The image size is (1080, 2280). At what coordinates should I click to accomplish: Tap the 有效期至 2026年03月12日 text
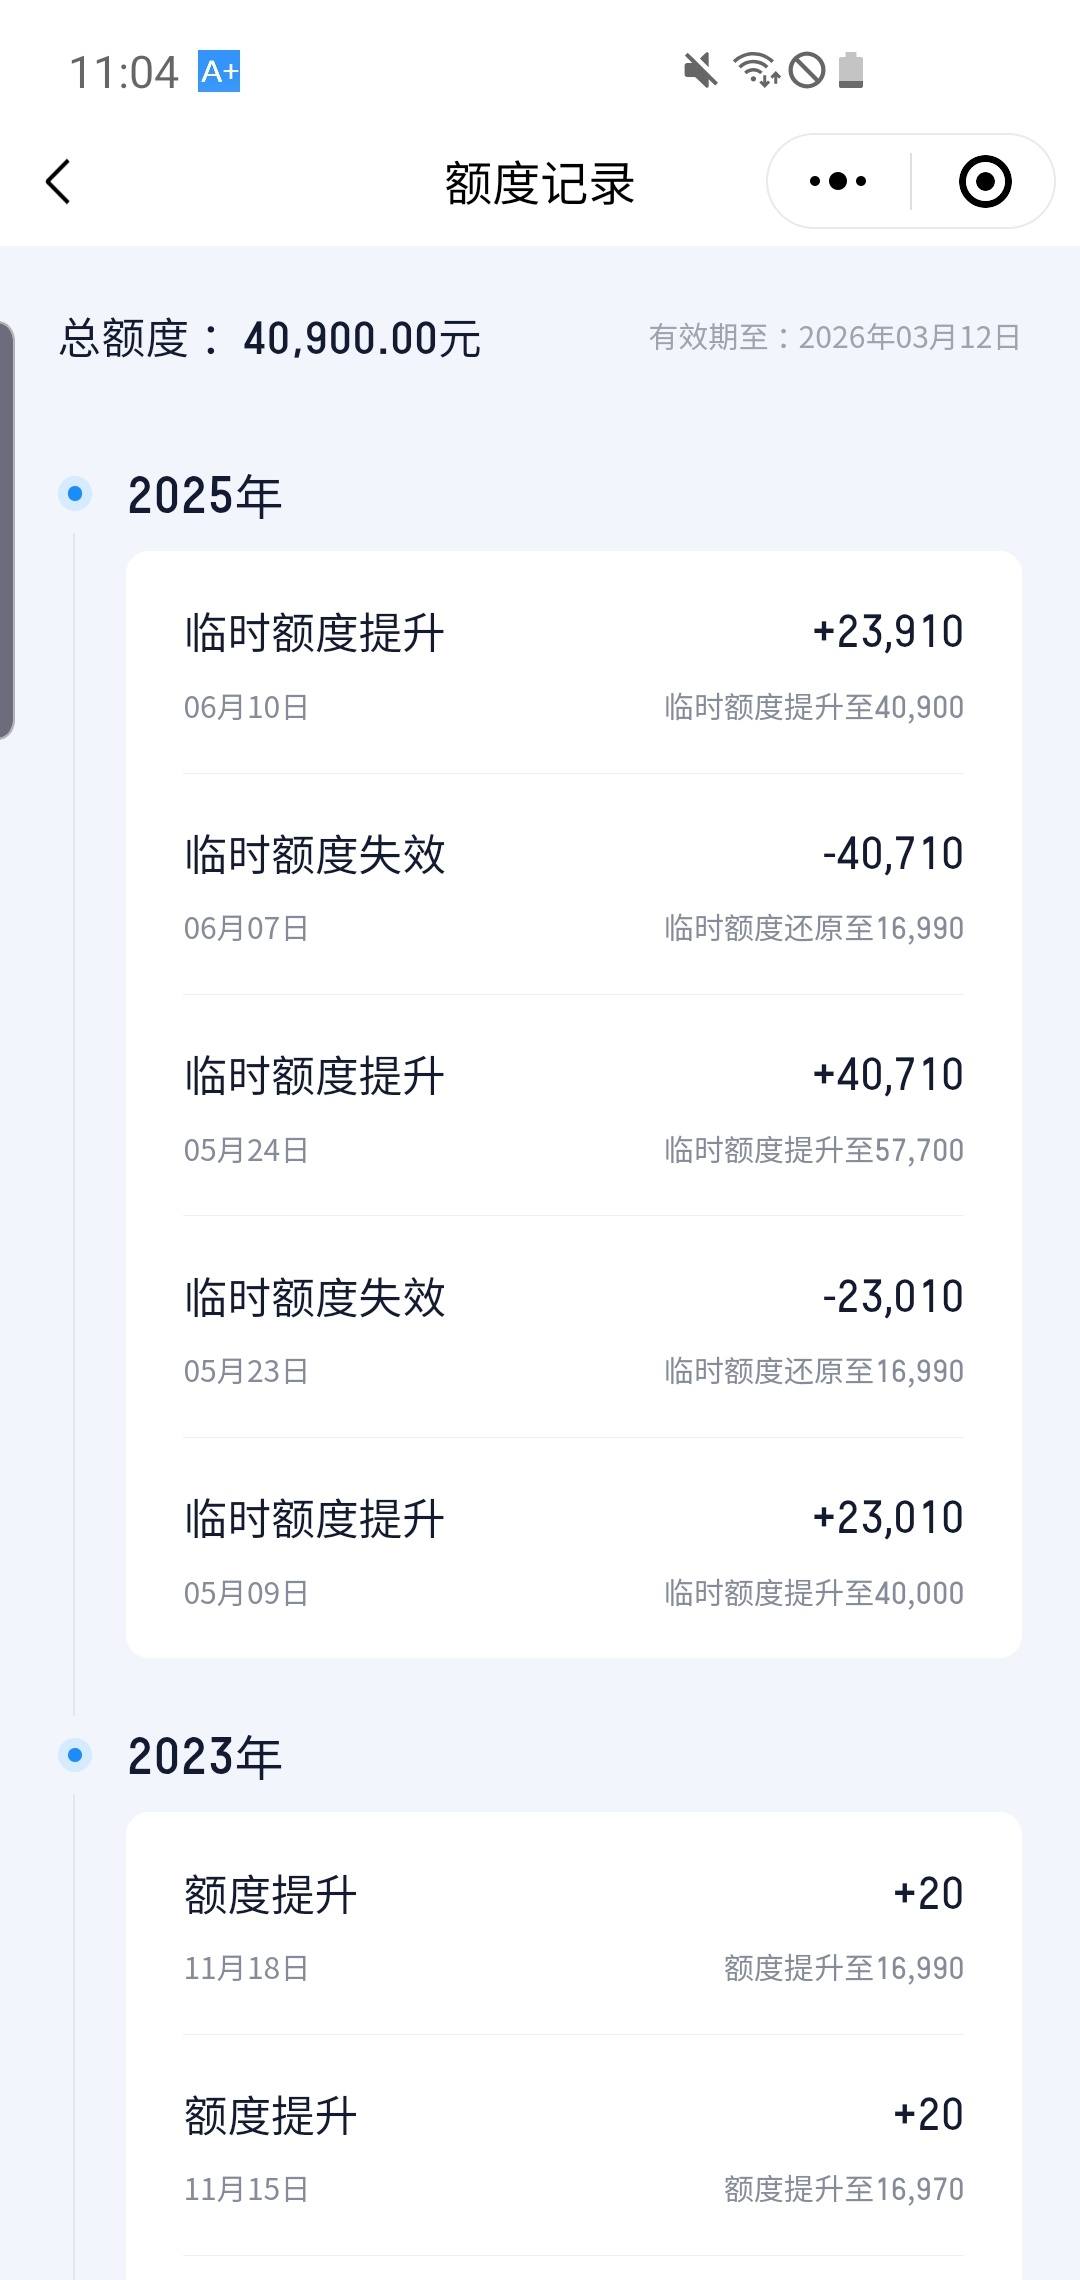coord(835,337)
